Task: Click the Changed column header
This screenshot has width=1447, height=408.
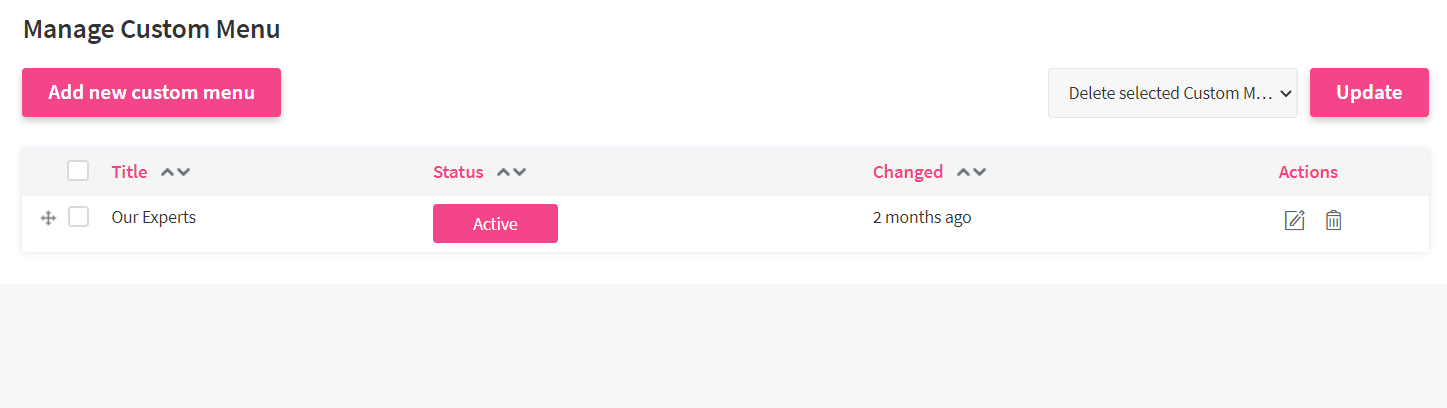Action: [x=907, y=172]
